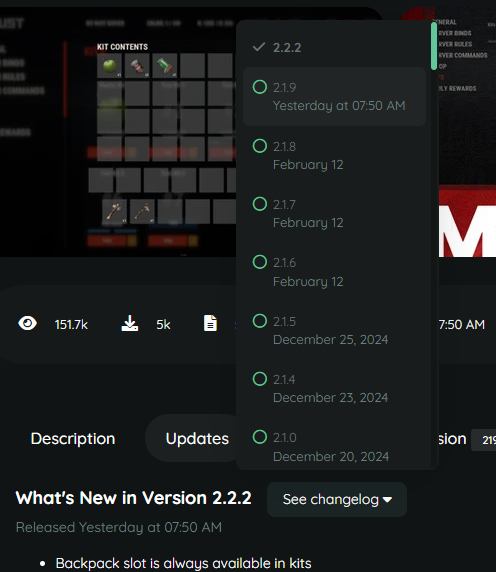
Task: Click the version dropdown scrollbar thumb
Action: [434, 46]
